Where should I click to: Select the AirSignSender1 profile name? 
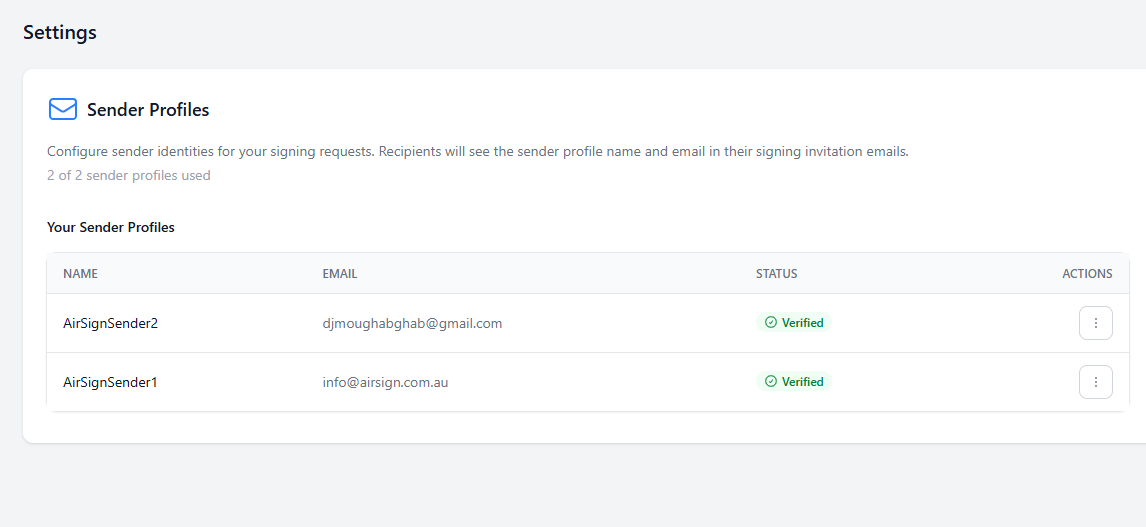(x=110, y=382)
